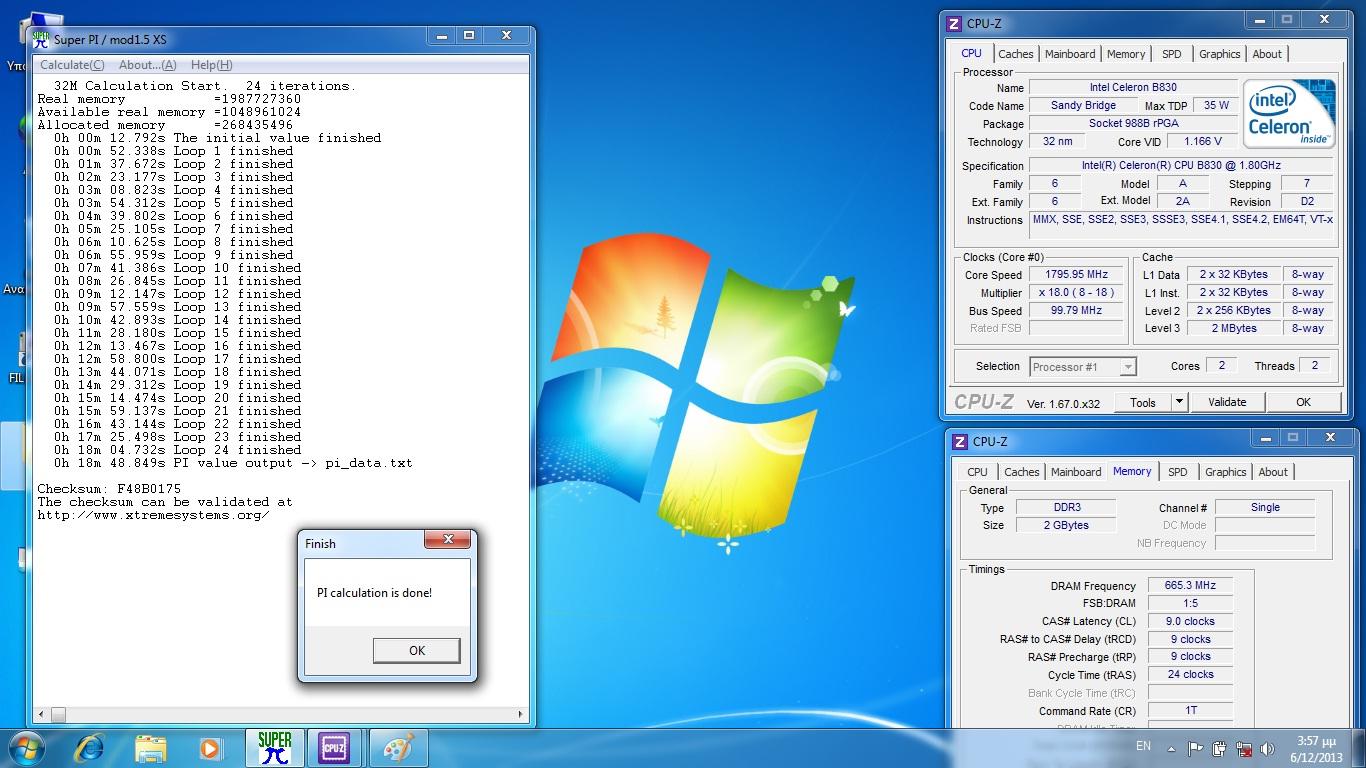Select the SPD tab in the upper CPU-Z window
Image resolution: width=1366 pixels, height=768 pixels.
[1172, 54]
